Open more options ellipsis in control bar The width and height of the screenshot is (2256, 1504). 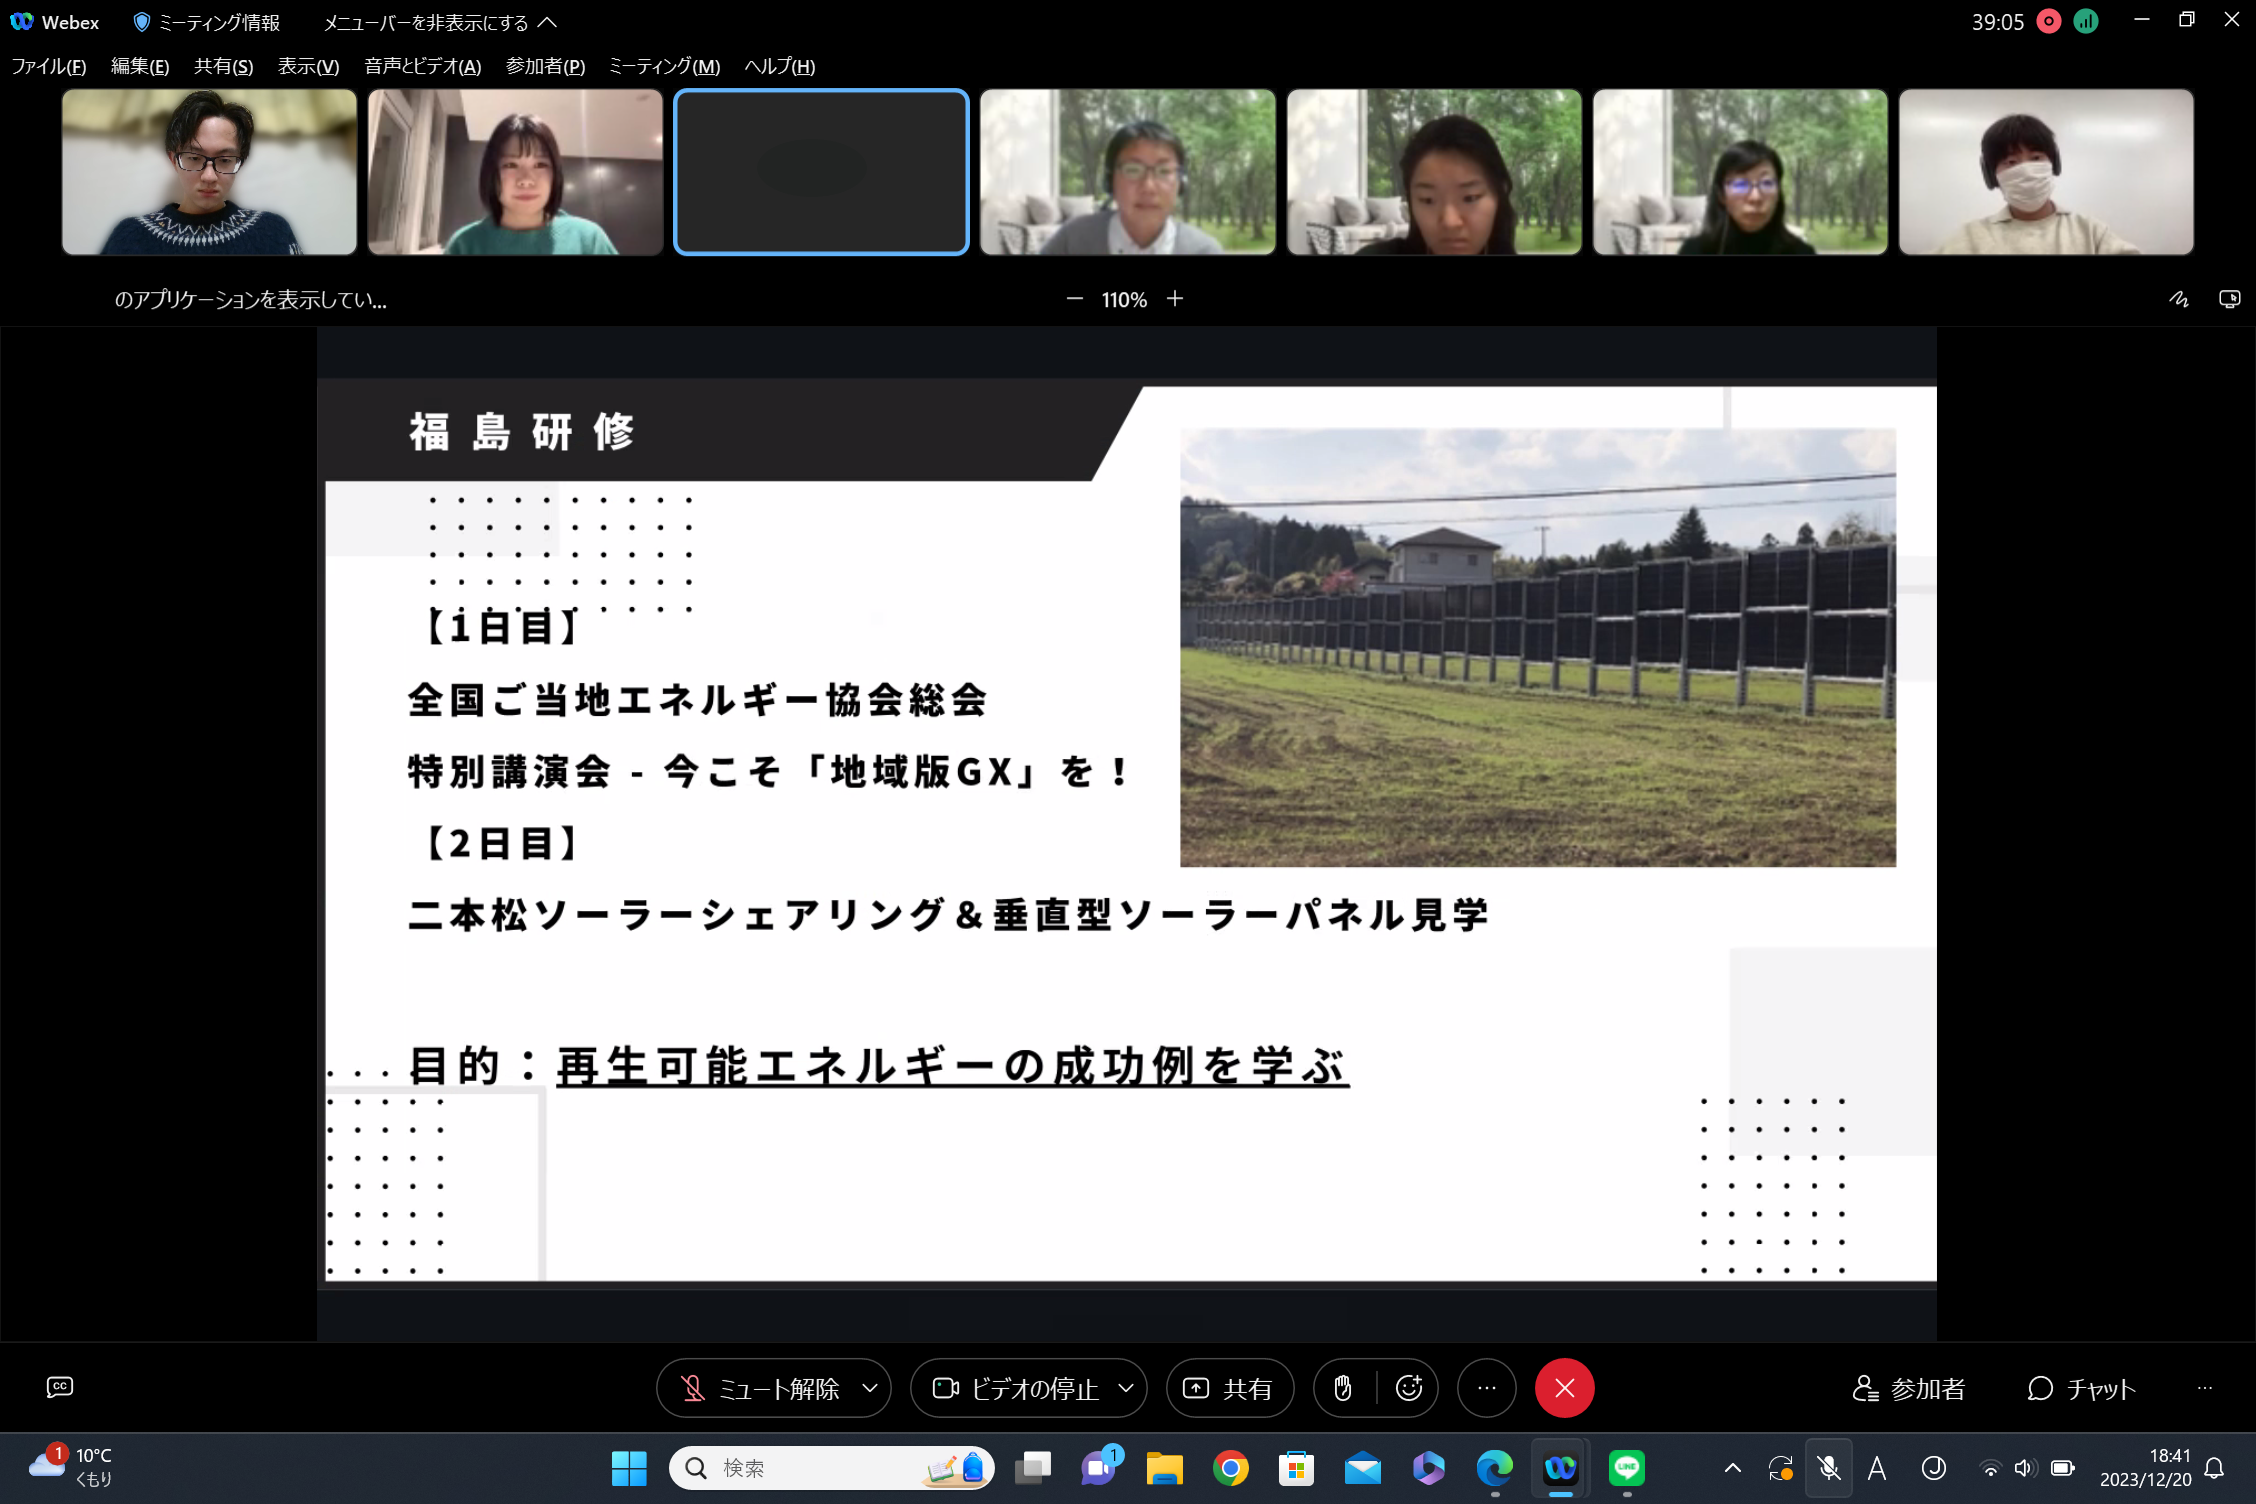coord(1487,1388)
